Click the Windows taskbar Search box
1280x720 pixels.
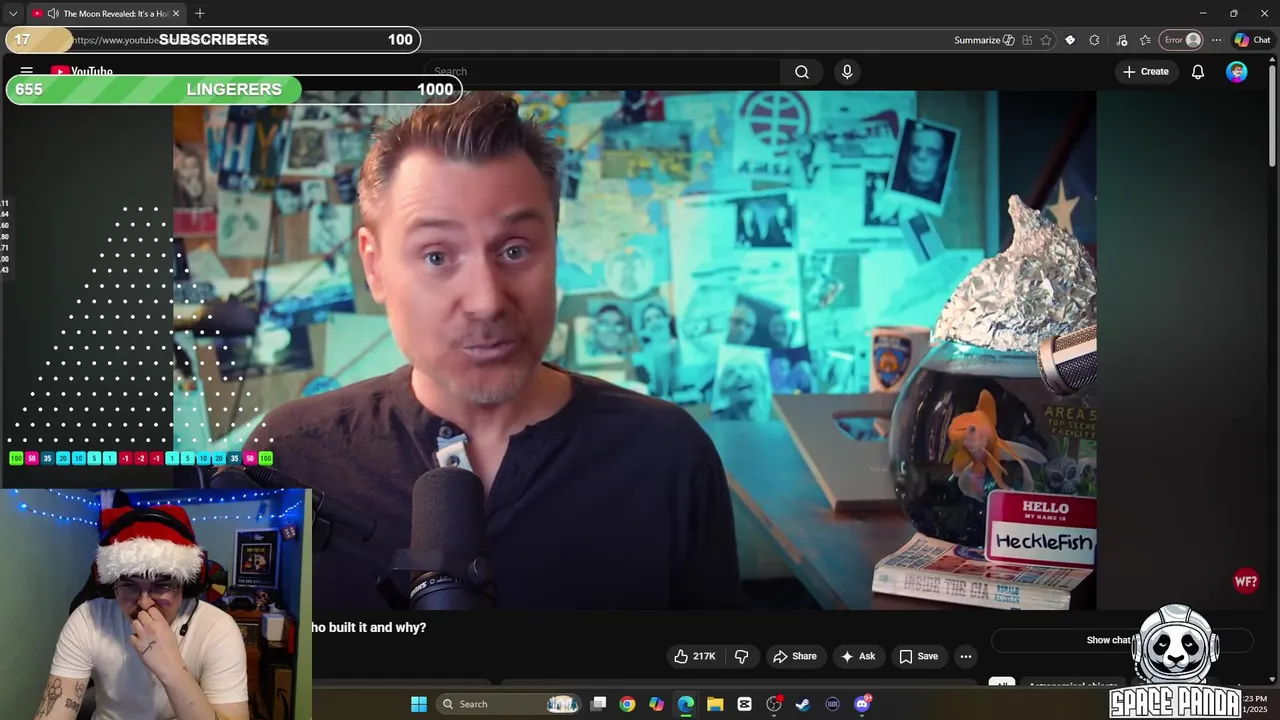point(510,704)
